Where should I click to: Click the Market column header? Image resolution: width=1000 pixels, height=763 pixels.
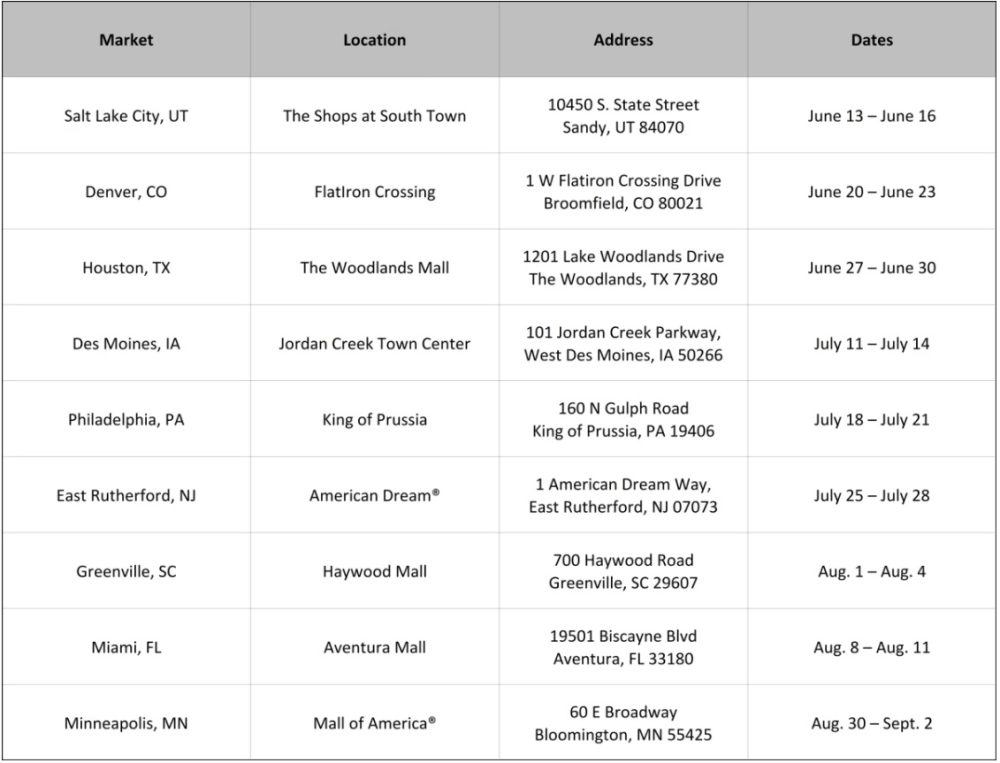[x=126, y=41]
